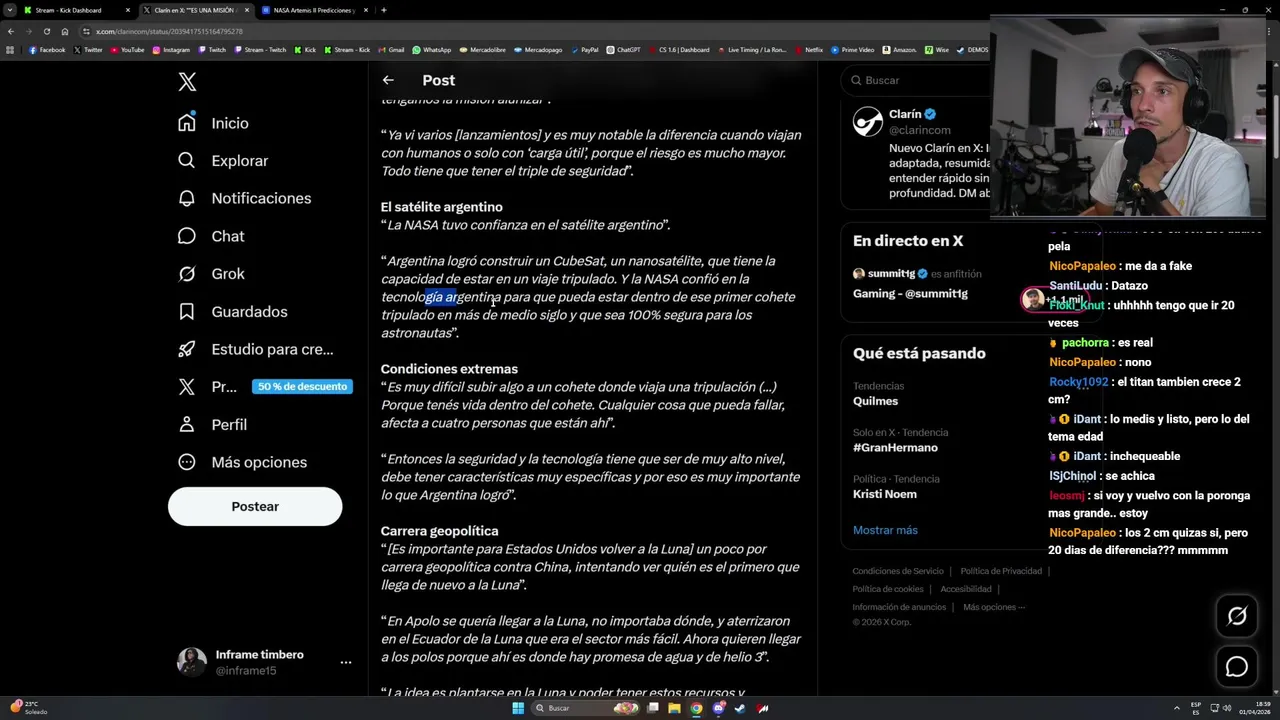Open the Instagram bookmark
The height and width of the screenshot is (720, 1280).
point(170,50)
